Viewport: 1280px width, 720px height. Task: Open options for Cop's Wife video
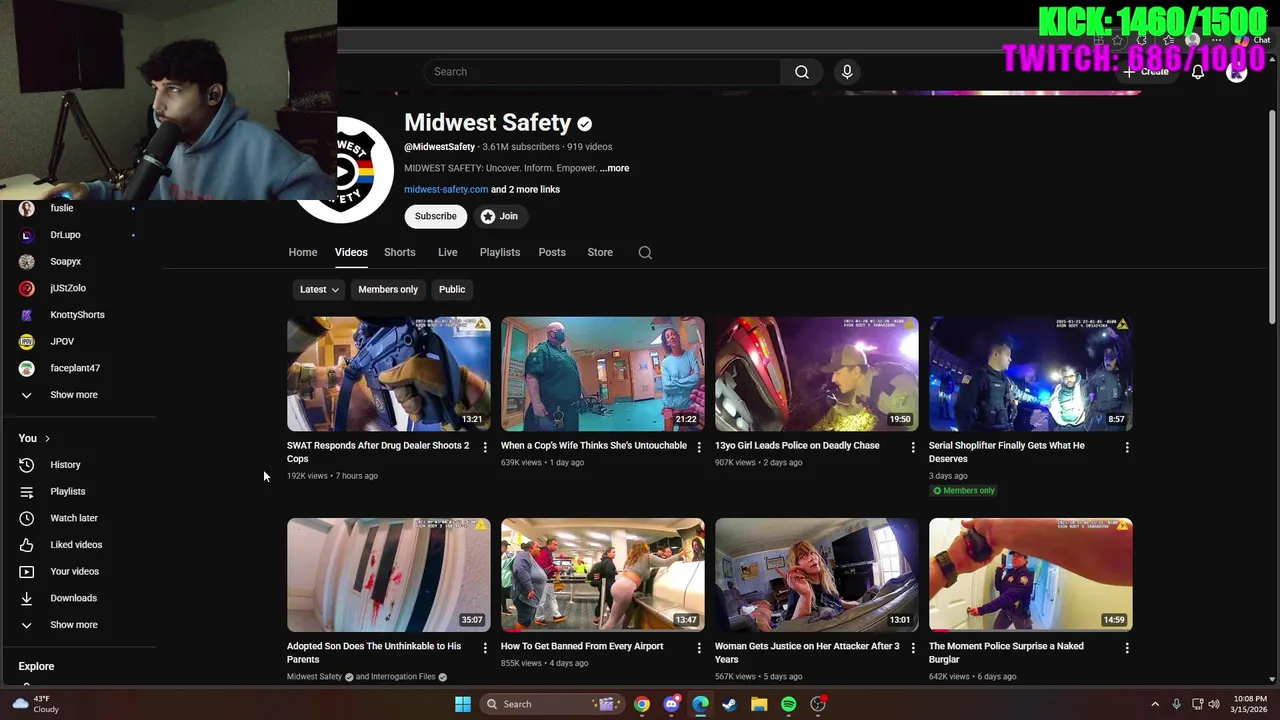point(699,447)
